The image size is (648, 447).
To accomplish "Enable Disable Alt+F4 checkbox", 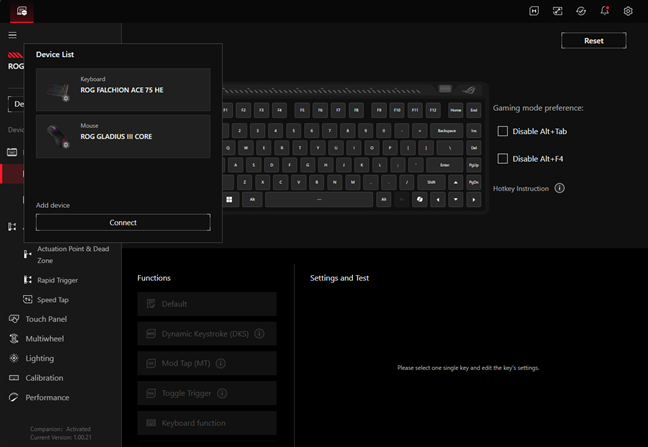I will coord(503,159).
